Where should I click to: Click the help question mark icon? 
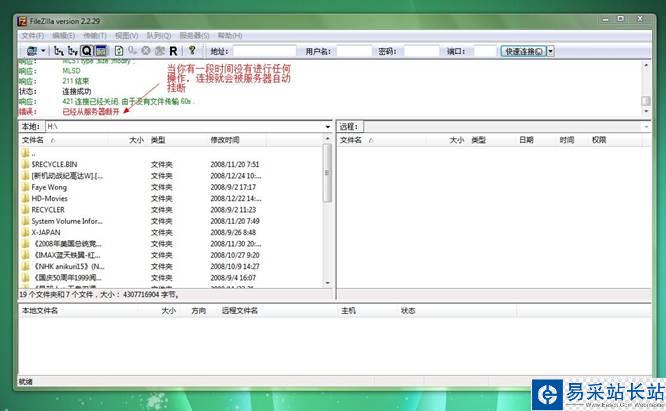click(192, 51)
